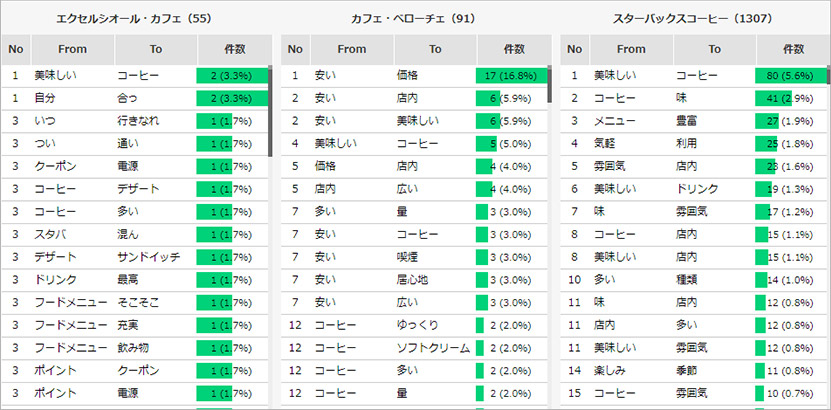831x410 pixels.
Task: Click To header in スターバックスコーヒー table
Action: tap(715, 50)
